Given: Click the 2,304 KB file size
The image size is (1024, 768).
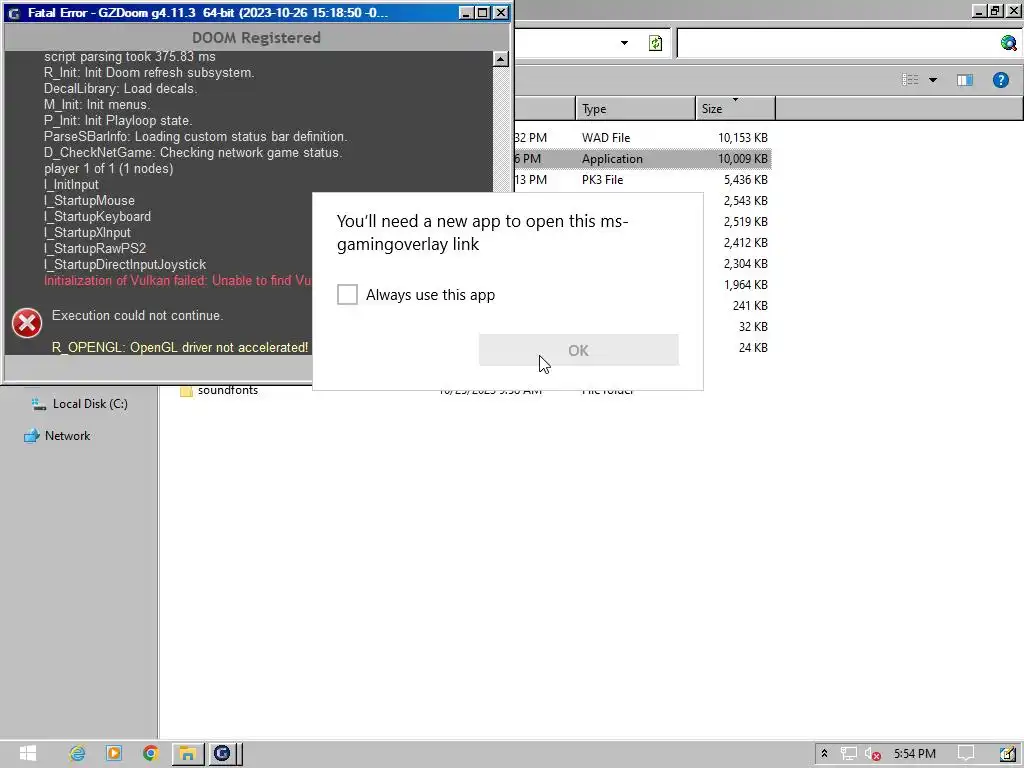Looking at the screenshot, I should point(745,263).
